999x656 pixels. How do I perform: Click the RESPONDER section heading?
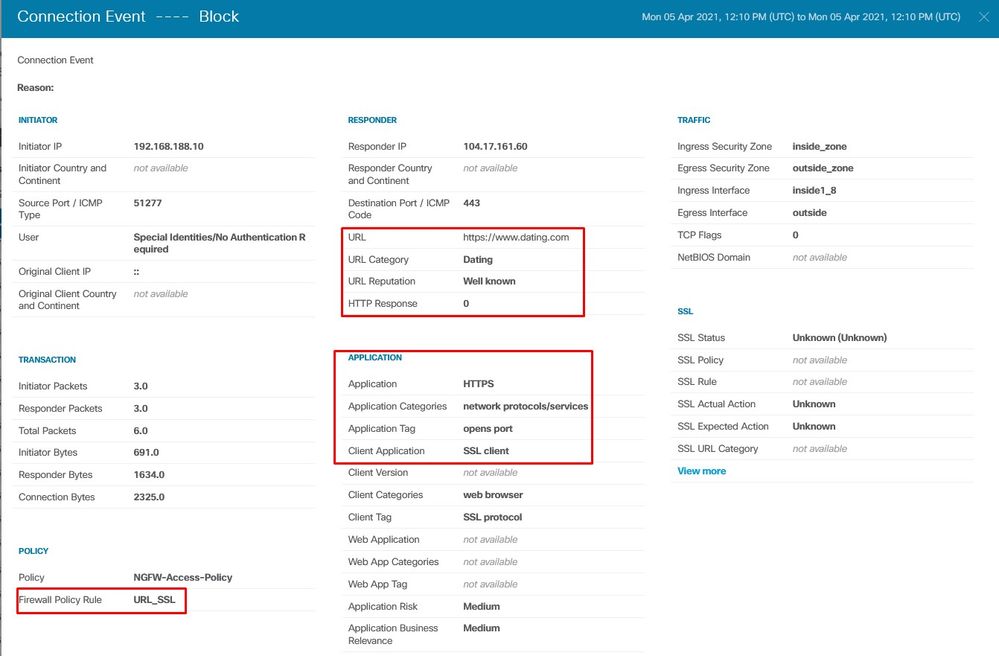[372, 120]
